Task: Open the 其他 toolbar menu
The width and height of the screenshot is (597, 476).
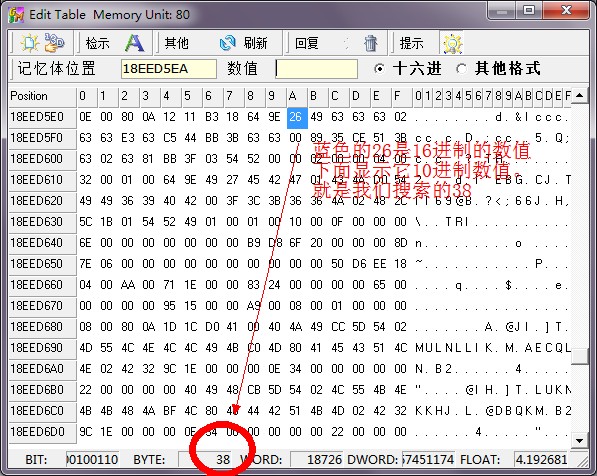Action: point(176,43)
